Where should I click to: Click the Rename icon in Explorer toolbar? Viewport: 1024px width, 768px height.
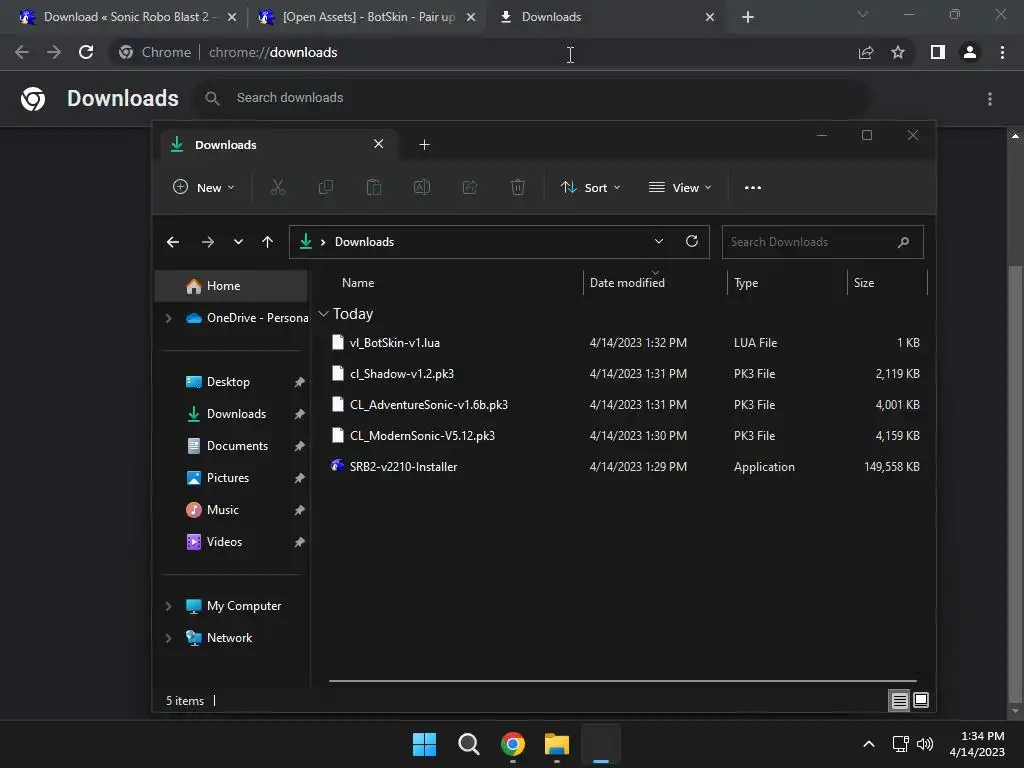click(422, 187)
